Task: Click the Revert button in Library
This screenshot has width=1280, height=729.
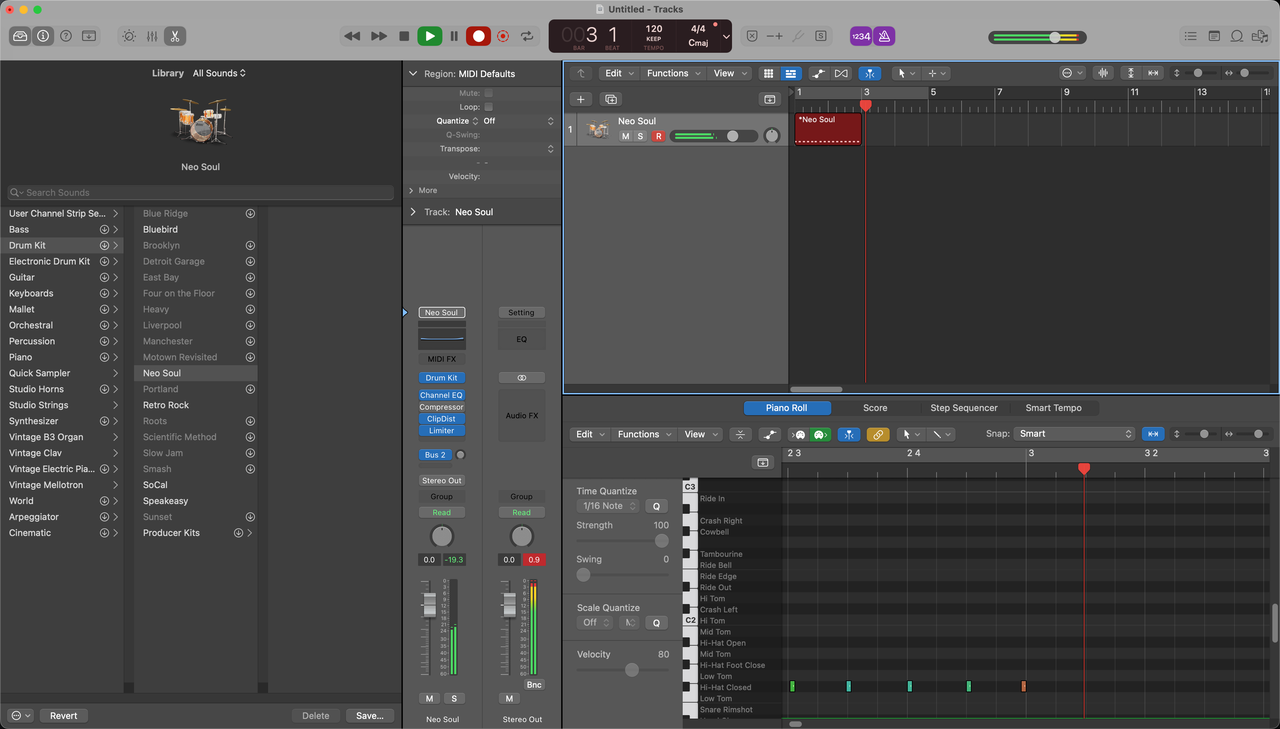Action: [63, 716]
